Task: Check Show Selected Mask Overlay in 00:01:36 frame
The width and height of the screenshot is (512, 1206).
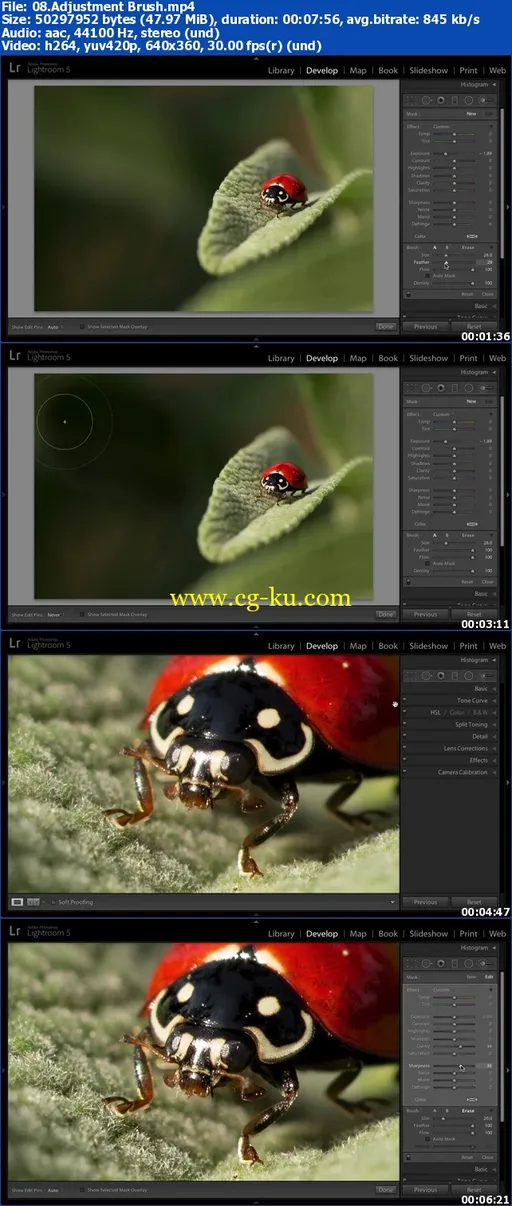Action: pyautogui.click(x=82, y=327)
